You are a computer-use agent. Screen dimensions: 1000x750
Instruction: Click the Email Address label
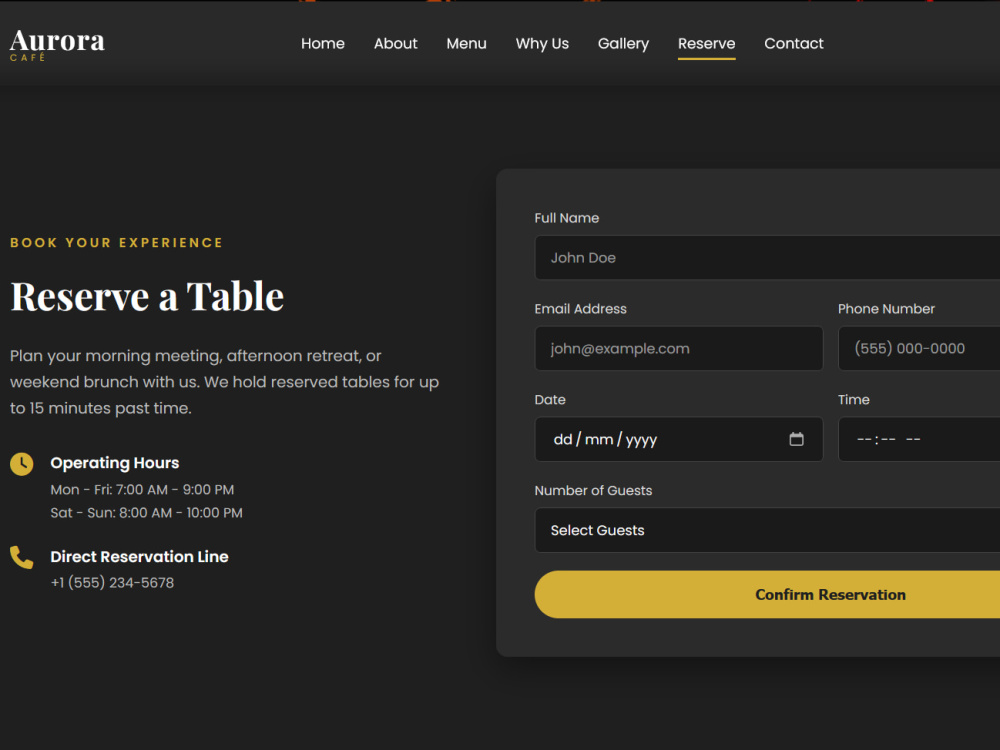580,309
